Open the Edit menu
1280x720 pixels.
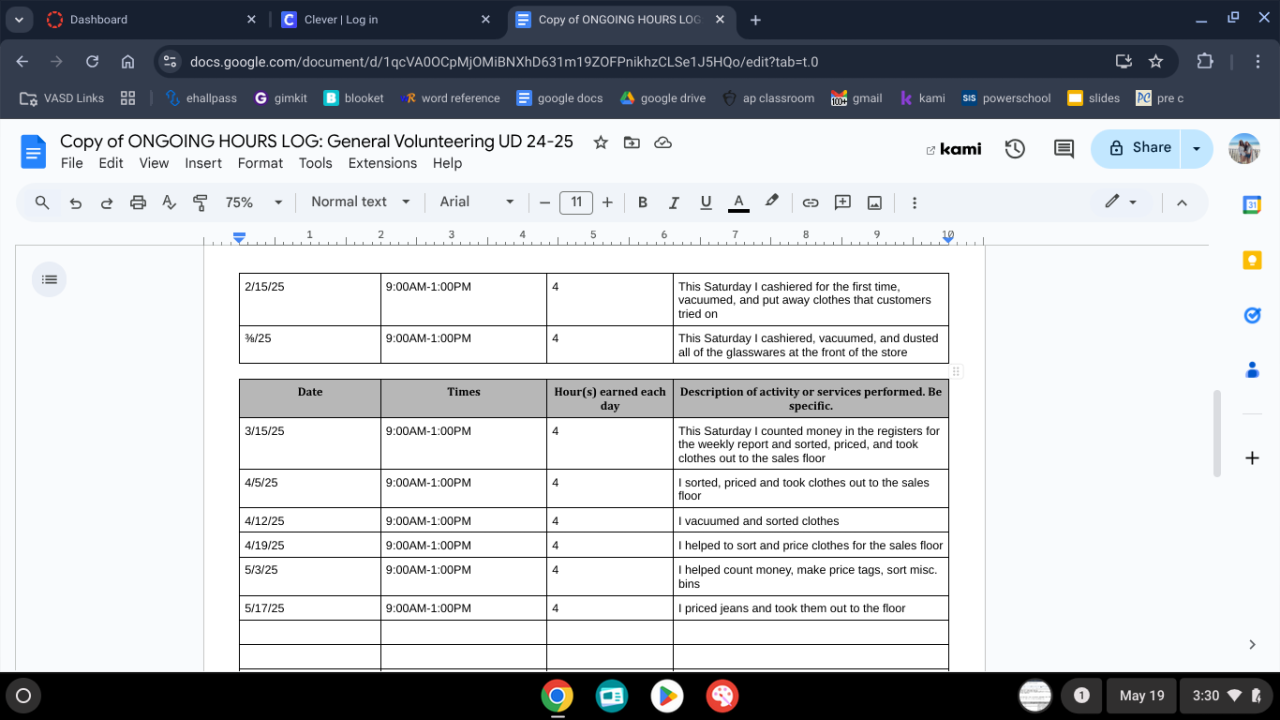(x=111, y=163)
